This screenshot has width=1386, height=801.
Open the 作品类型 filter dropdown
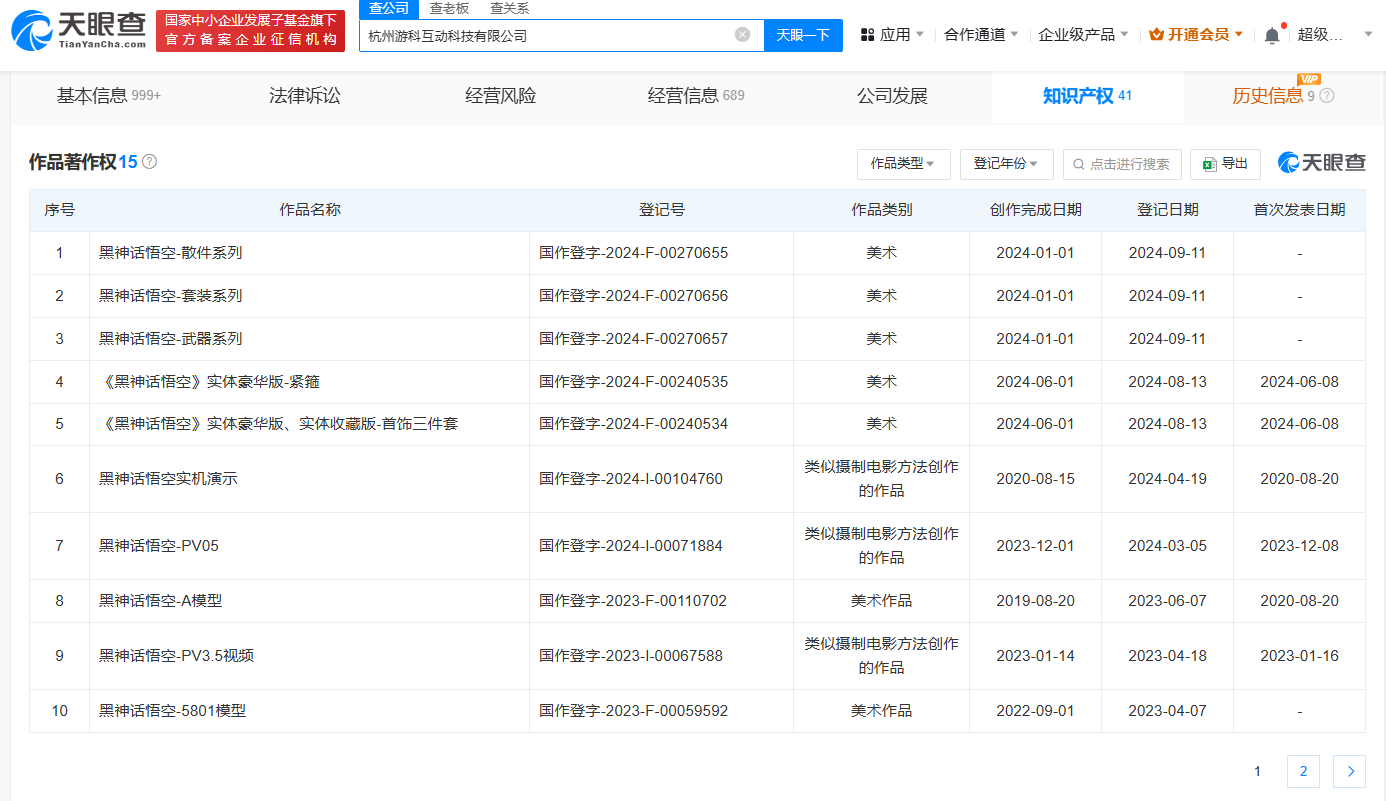pyautogui.click(x=903, y=164)
